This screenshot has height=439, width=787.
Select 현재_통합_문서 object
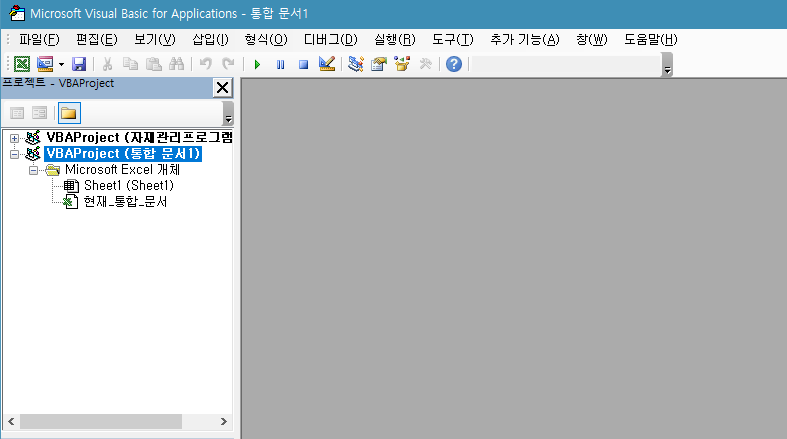tap(125, 202)
